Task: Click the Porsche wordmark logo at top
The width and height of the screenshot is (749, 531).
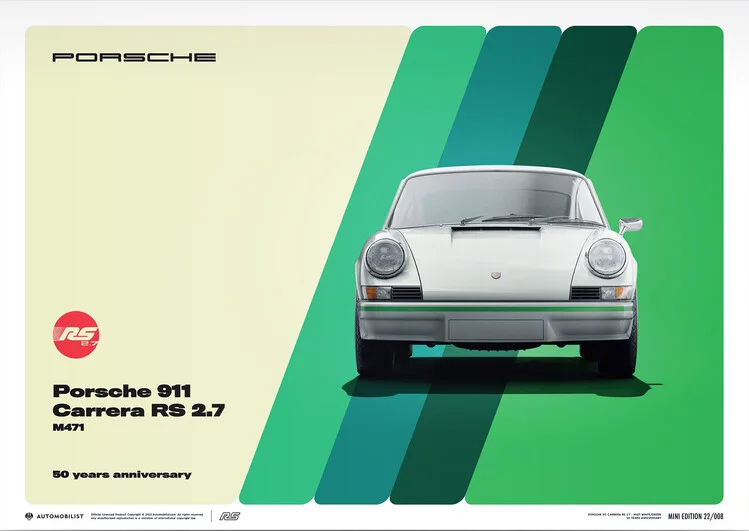Action: coord(134,57)
